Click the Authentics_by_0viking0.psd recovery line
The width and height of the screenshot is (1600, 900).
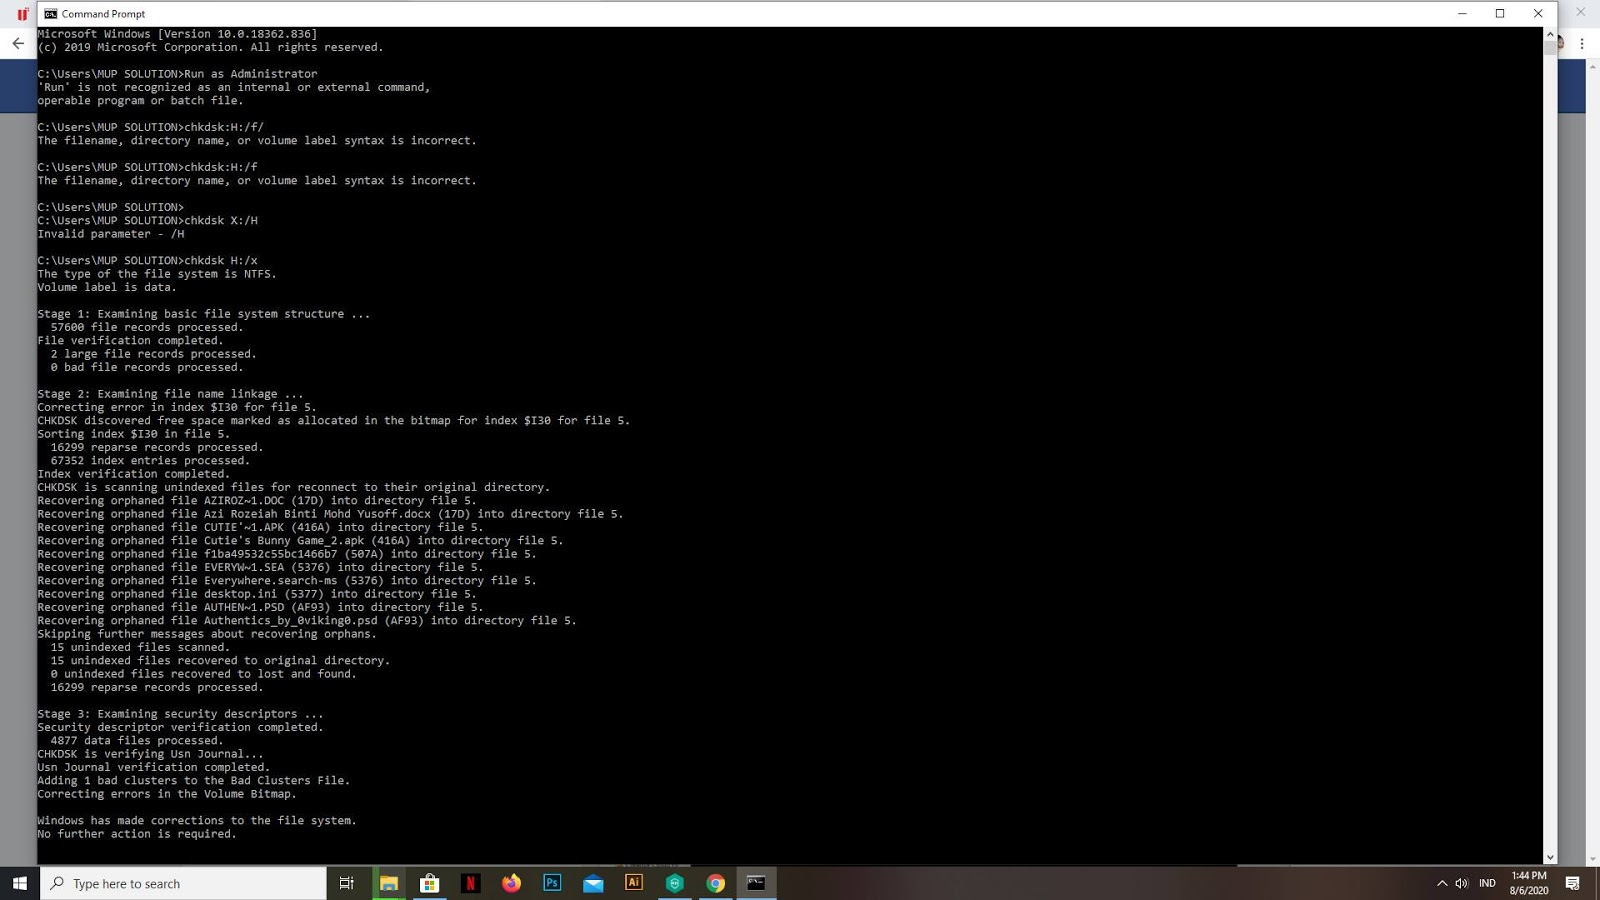[x=307, y=620]
